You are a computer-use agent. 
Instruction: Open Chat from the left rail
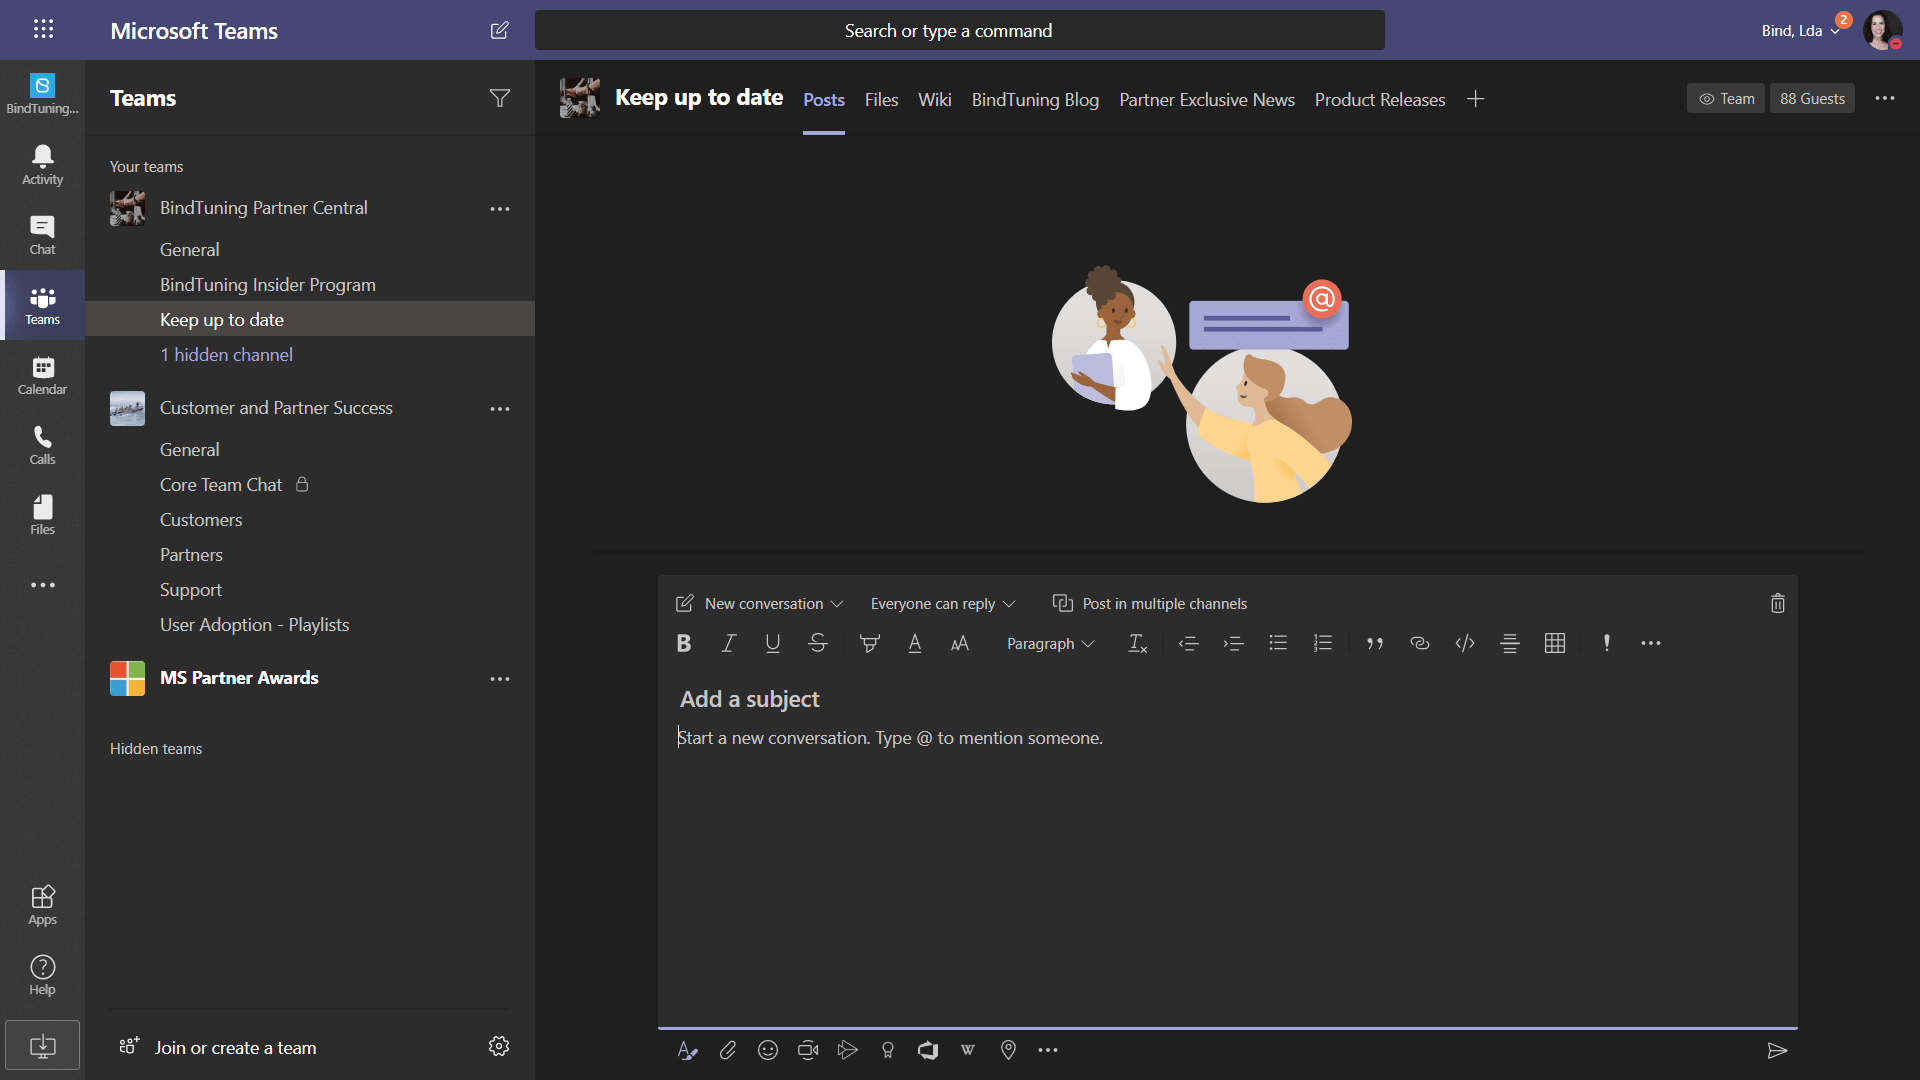[x=42, y=235]
